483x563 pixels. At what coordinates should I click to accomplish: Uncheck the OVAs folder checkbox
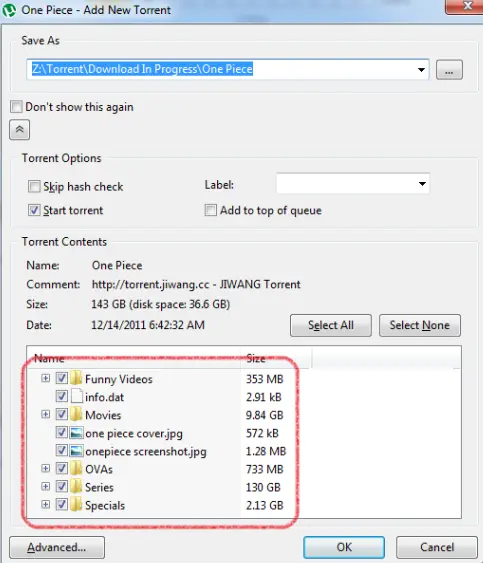tap(62, 468)
